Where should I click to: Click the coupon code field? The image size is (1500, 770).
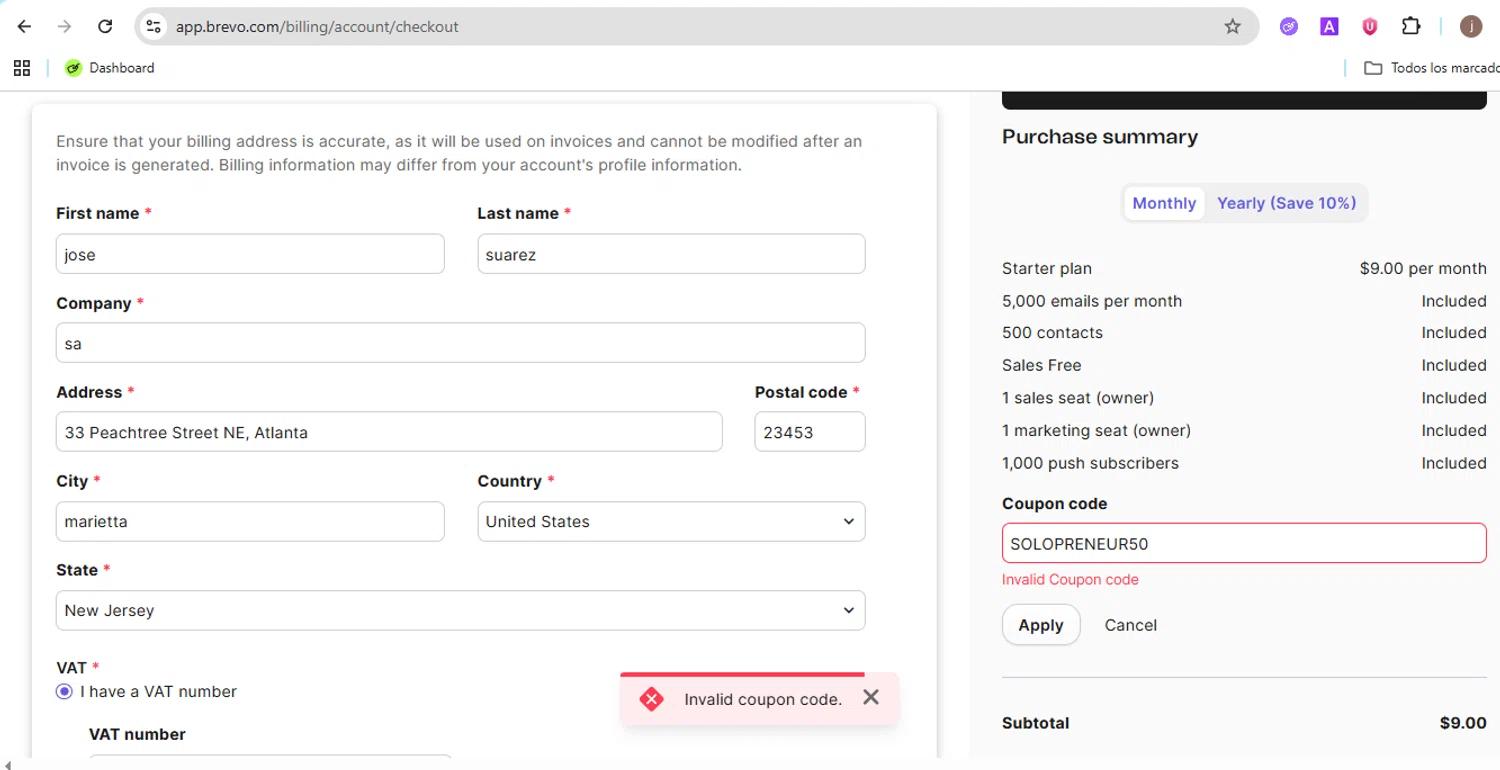pos(1244,544)
